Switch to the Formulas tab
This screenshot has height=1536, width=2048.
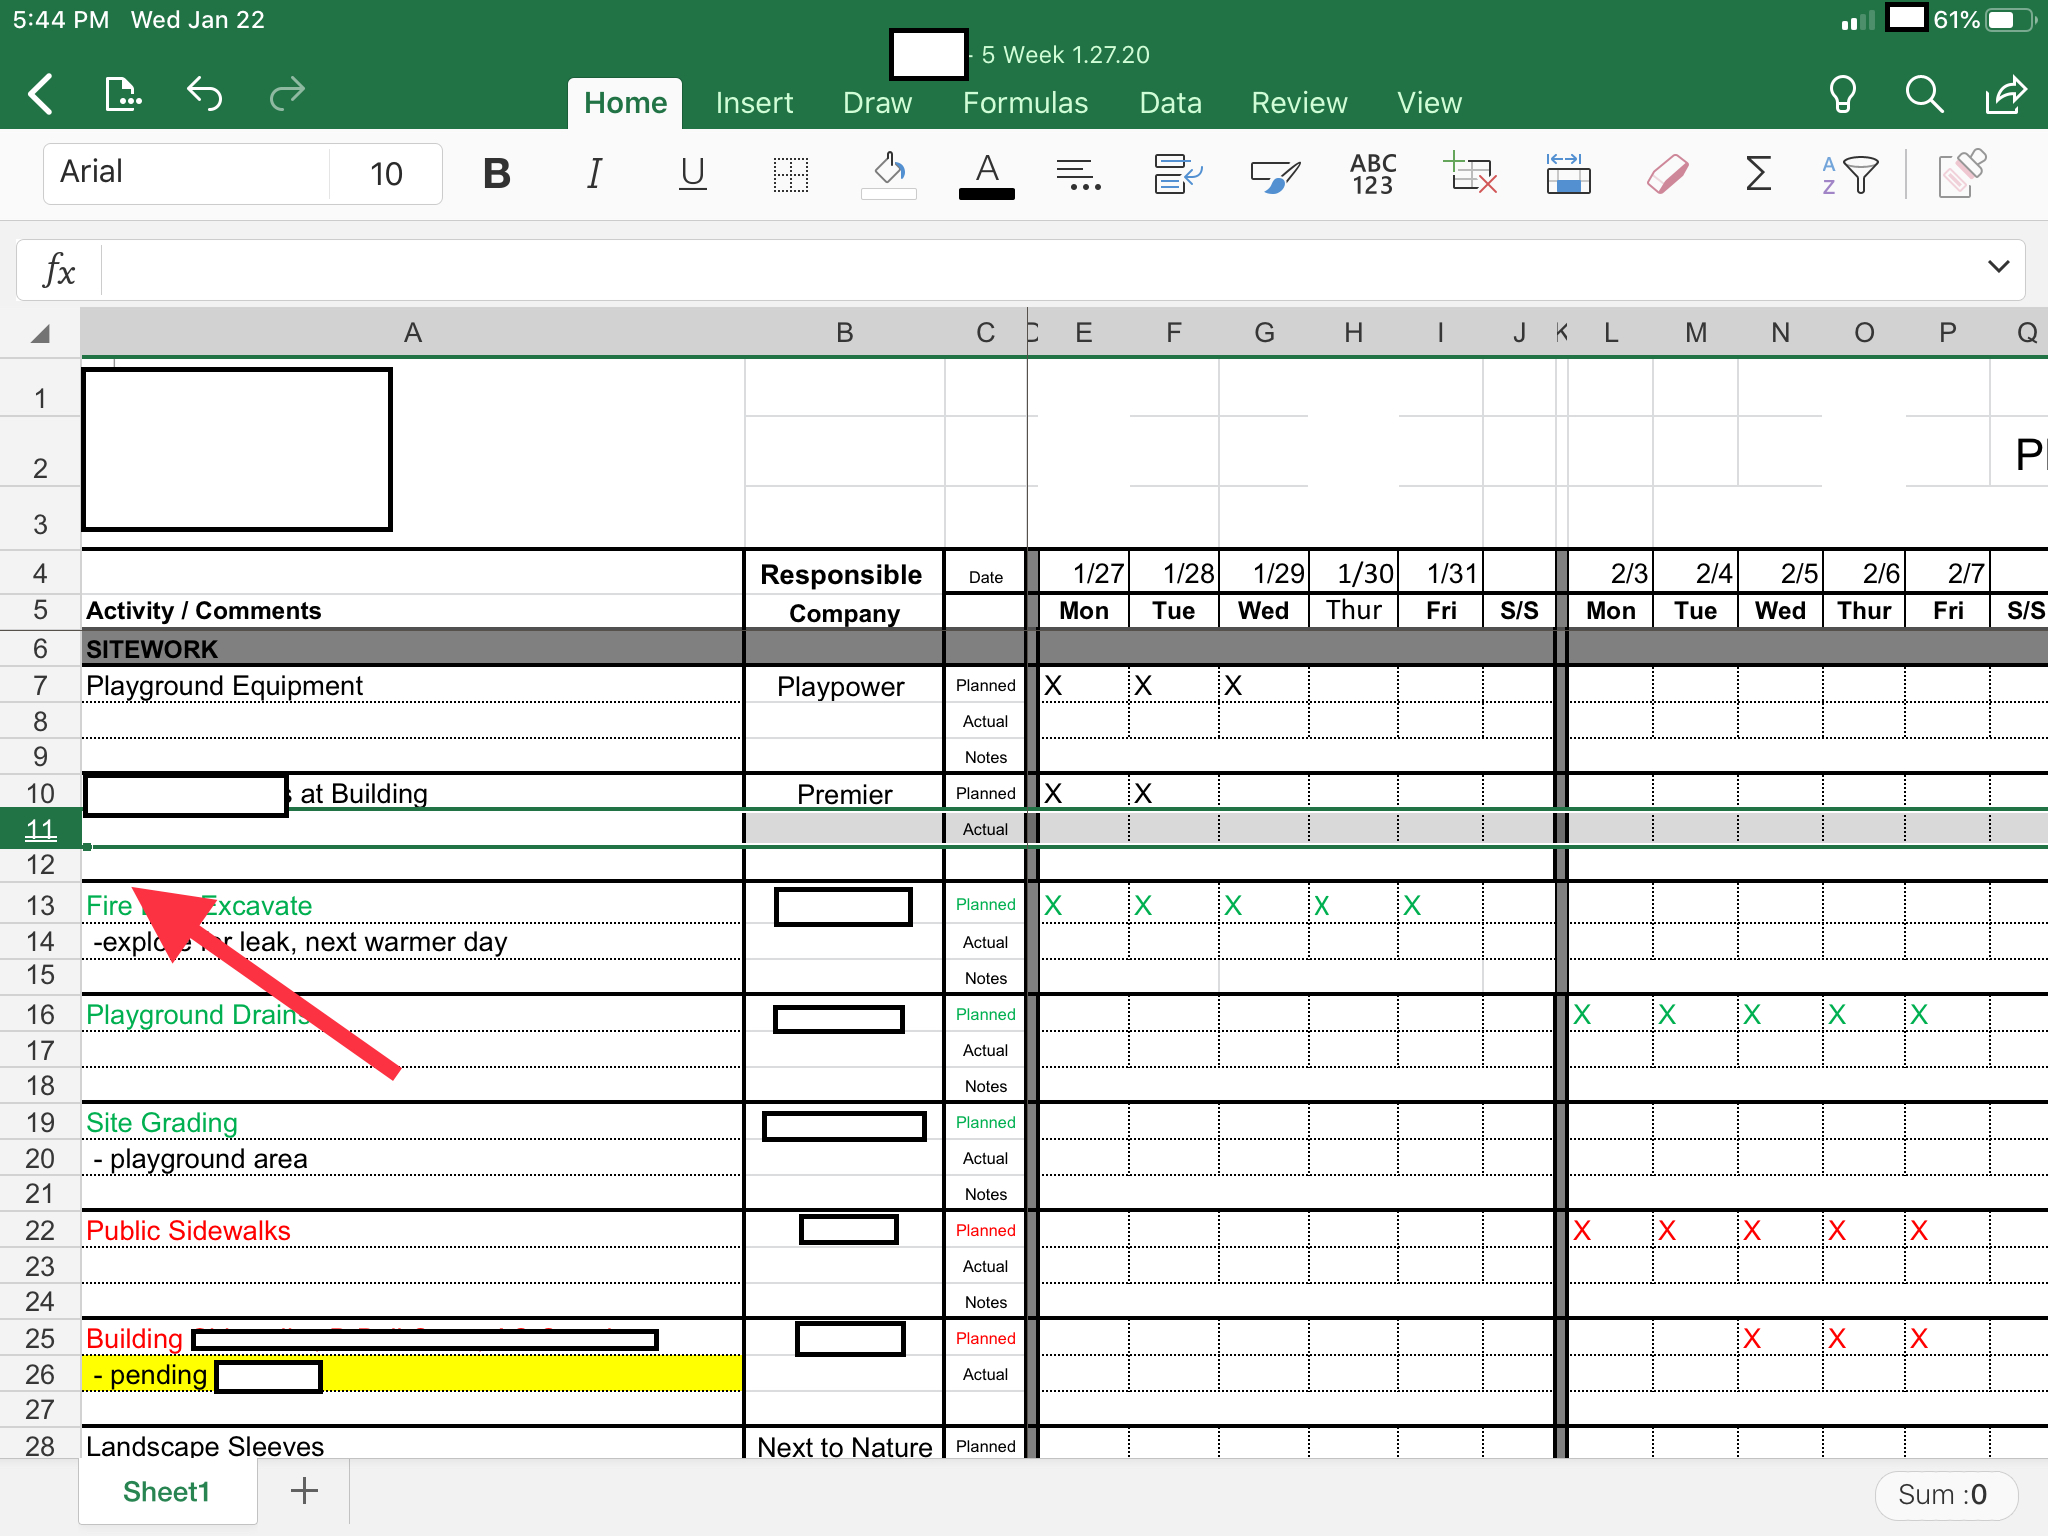(1024, 103)
